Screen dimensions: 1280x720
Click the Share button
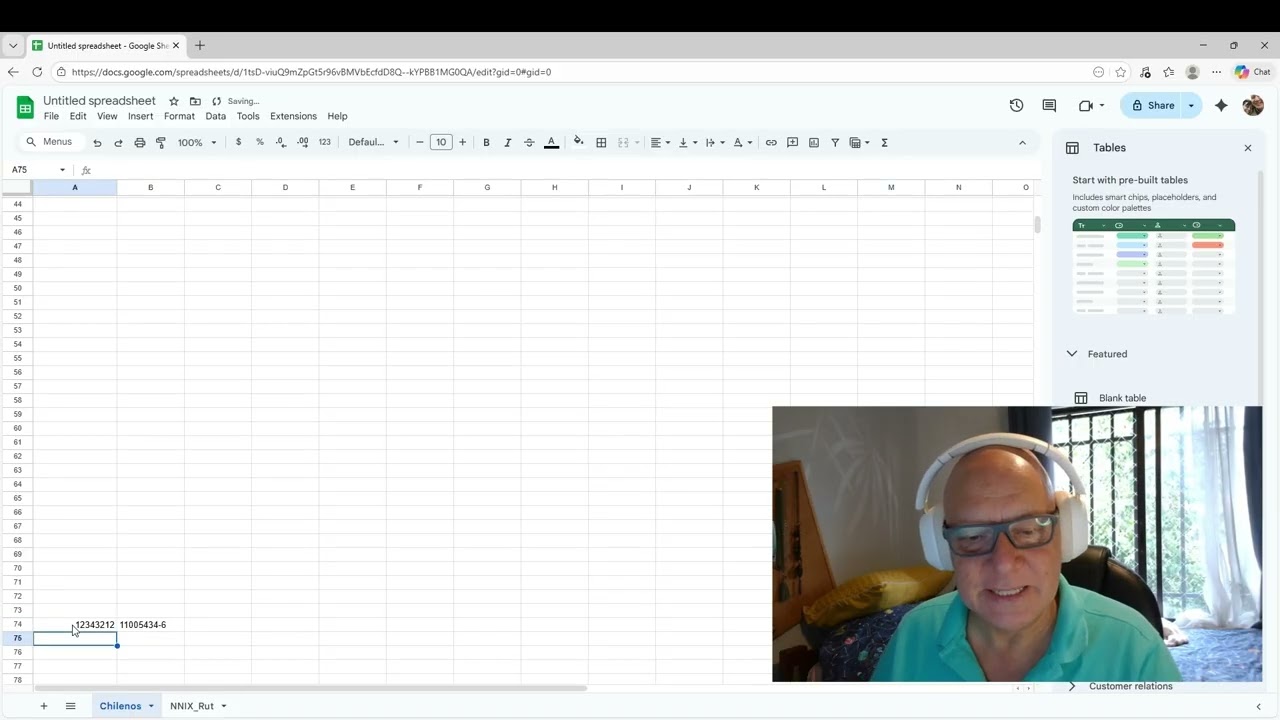pos(1152,105)
